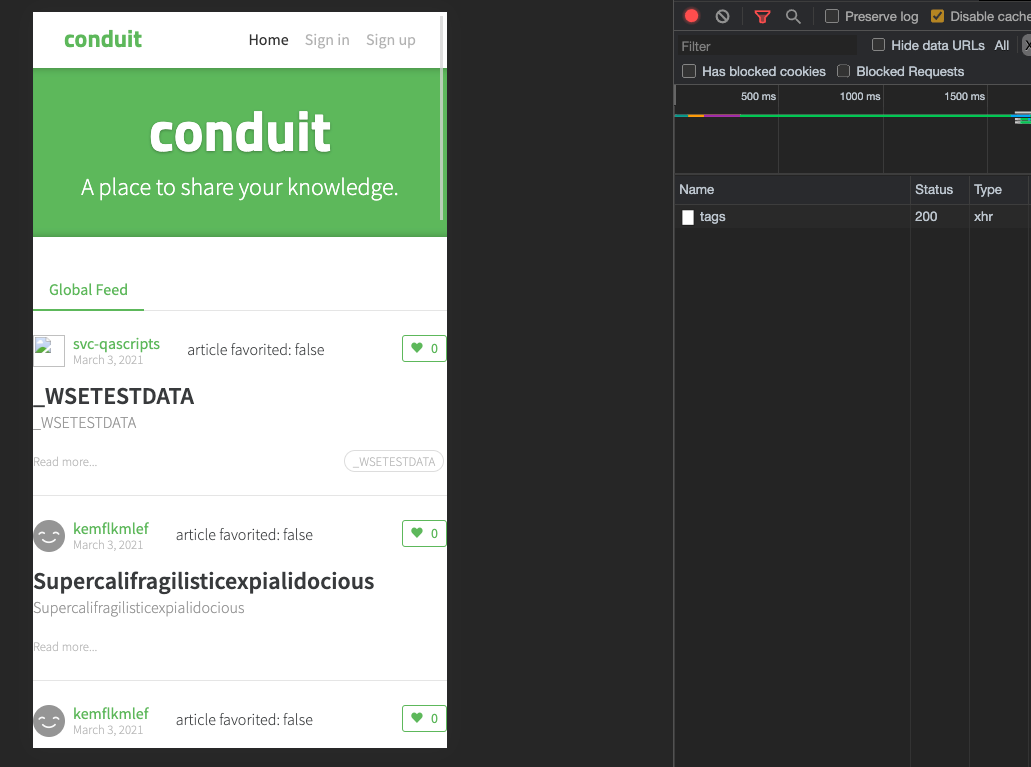Favorite the svc-qascripts article heart button

424,349
